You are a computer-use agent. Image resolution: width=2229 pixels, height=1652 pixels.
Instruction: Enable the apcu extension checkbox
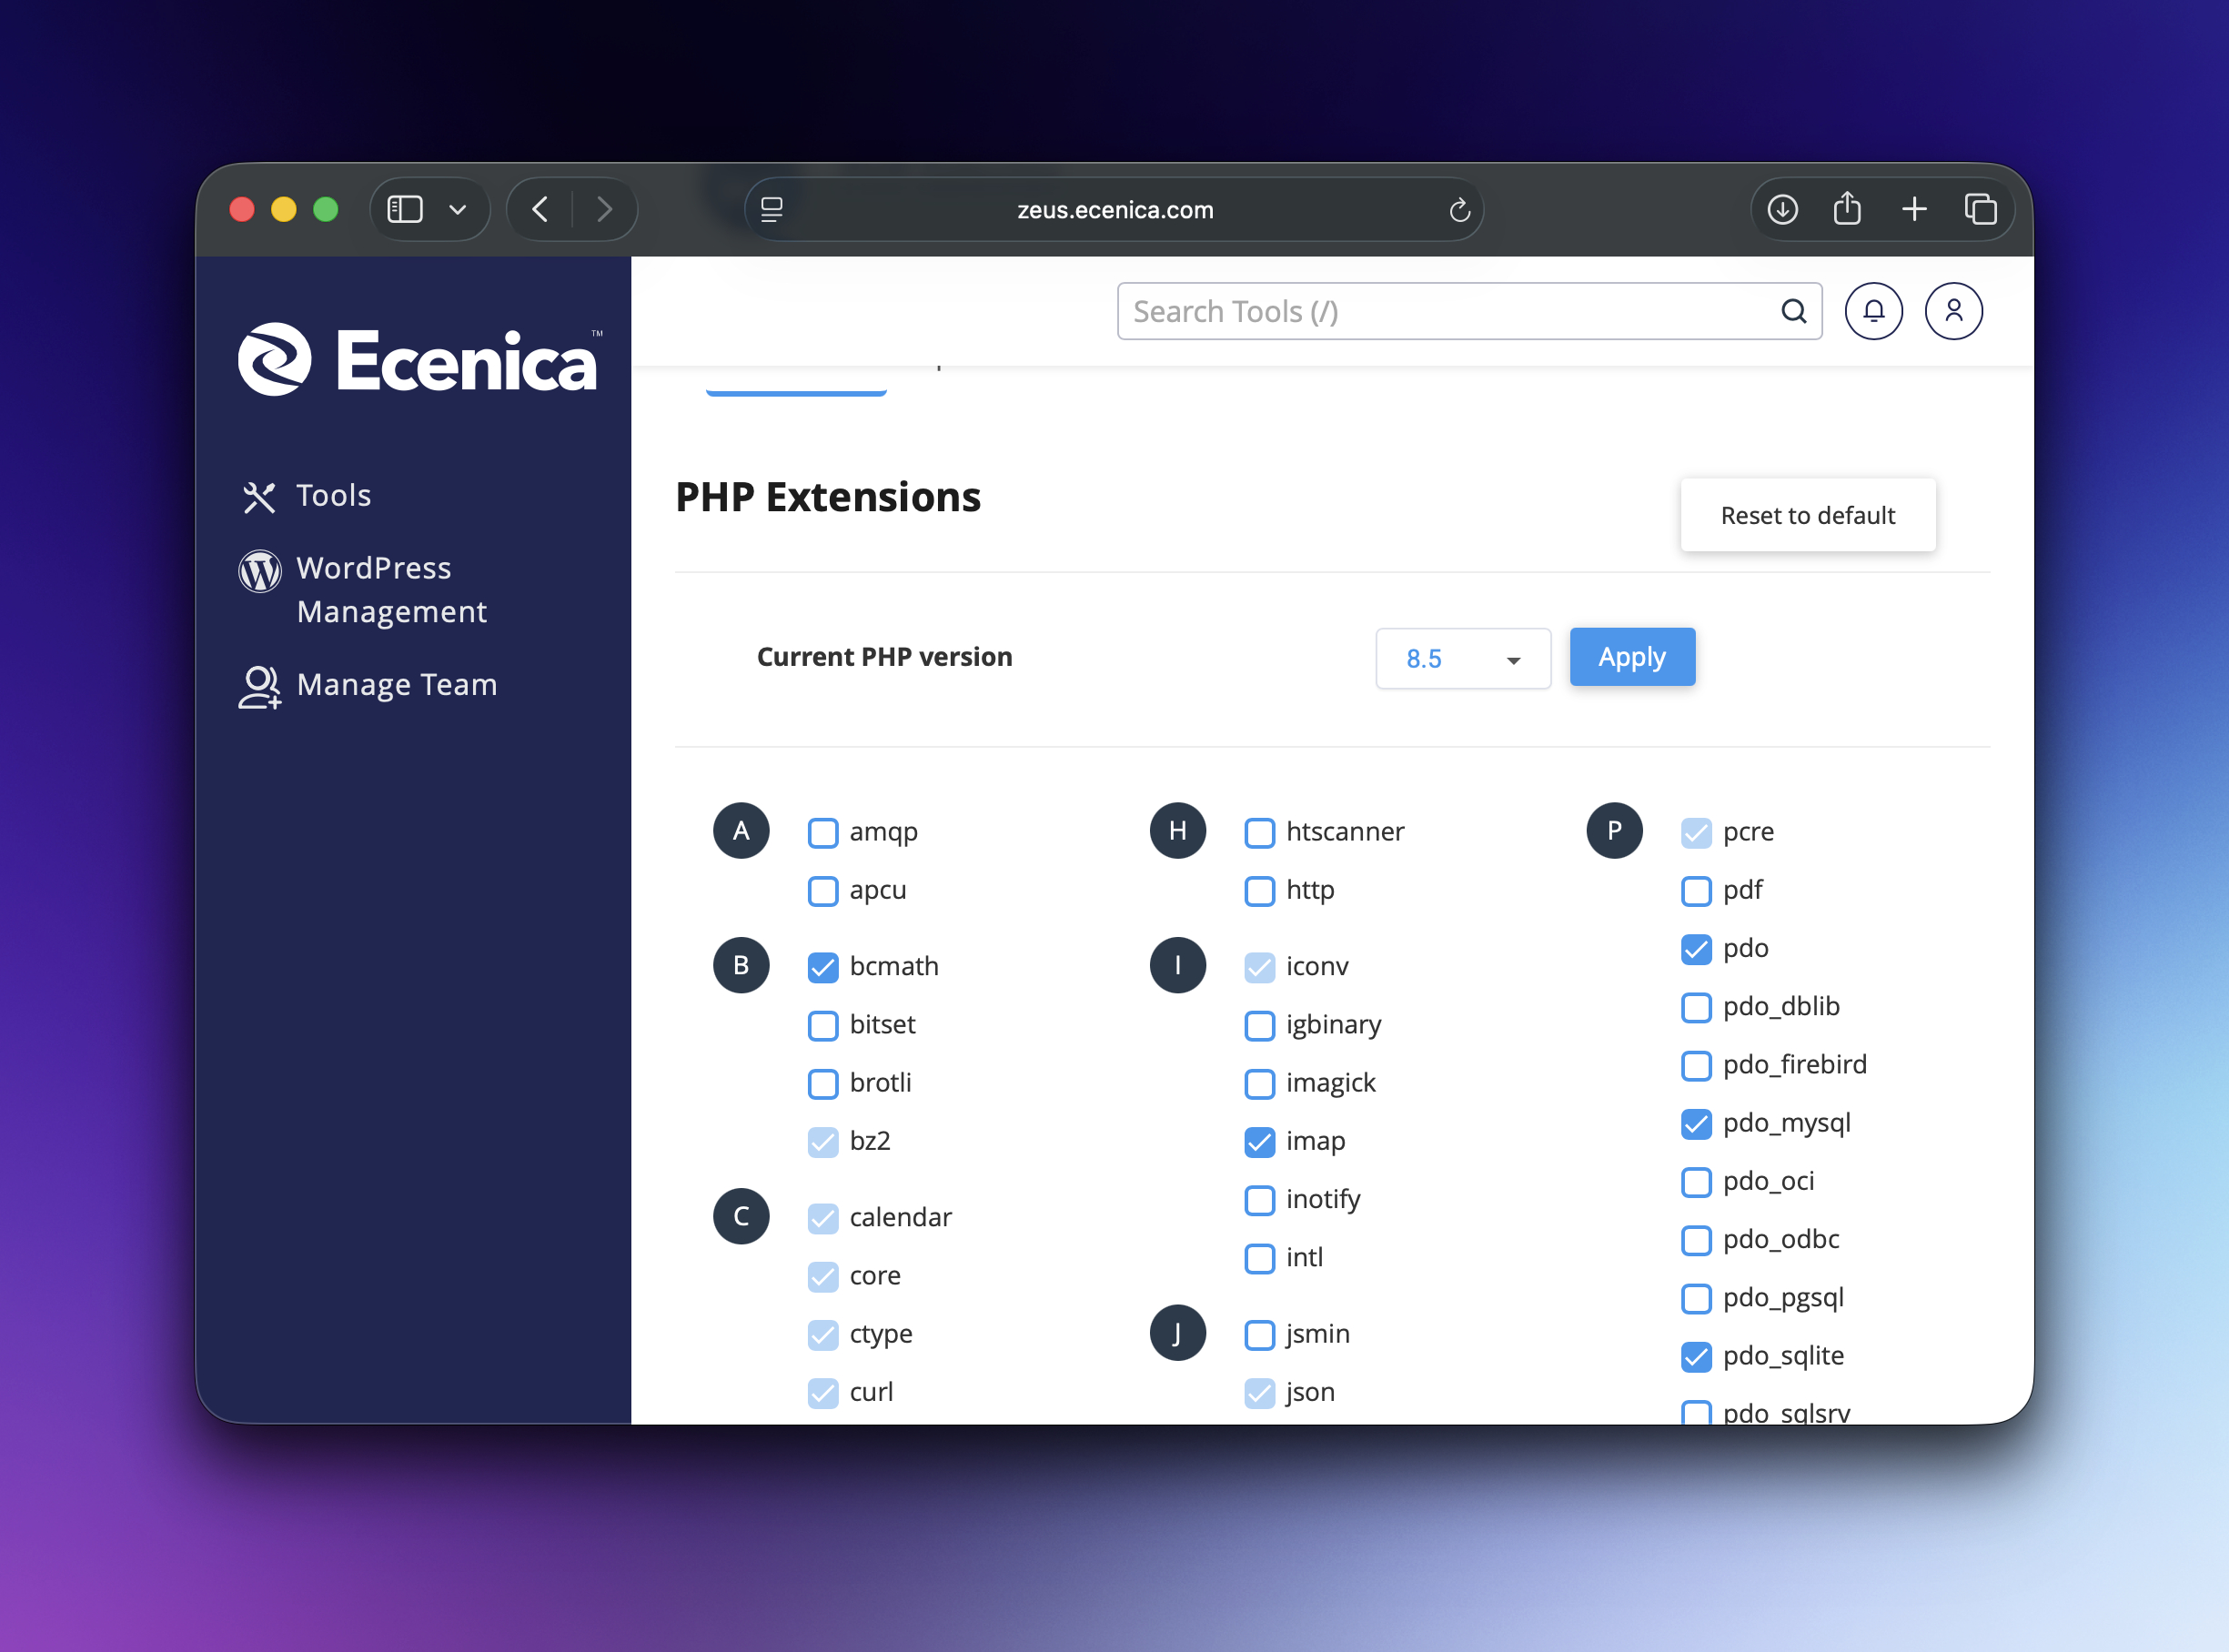pos(823,891)
